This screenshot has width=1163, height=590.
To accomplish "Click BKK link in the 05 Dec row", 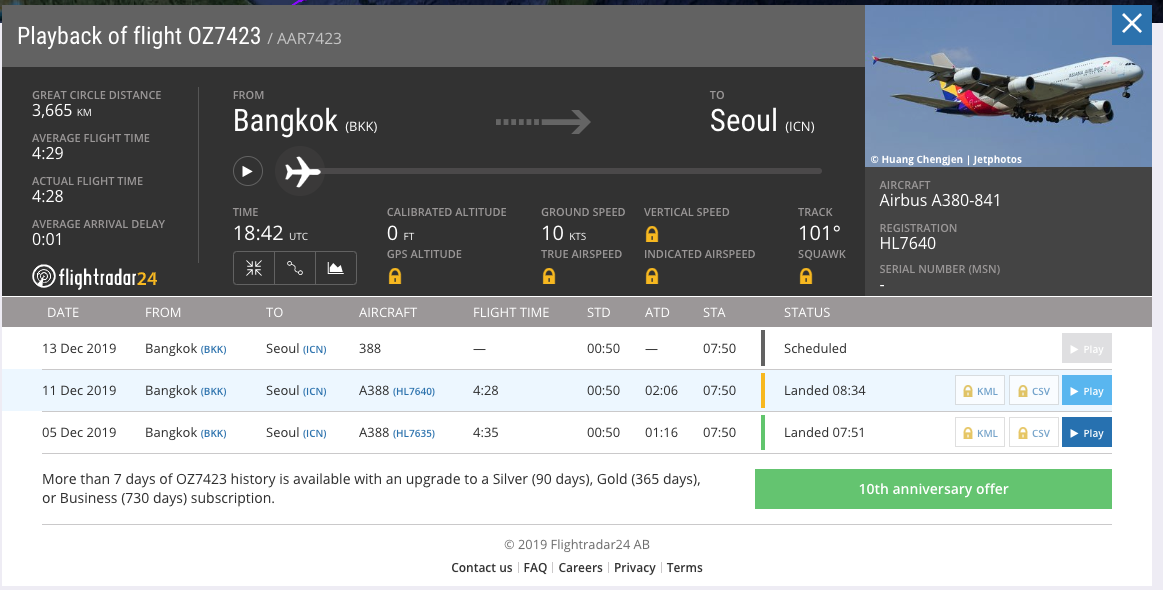I will (x=214, y=433).
